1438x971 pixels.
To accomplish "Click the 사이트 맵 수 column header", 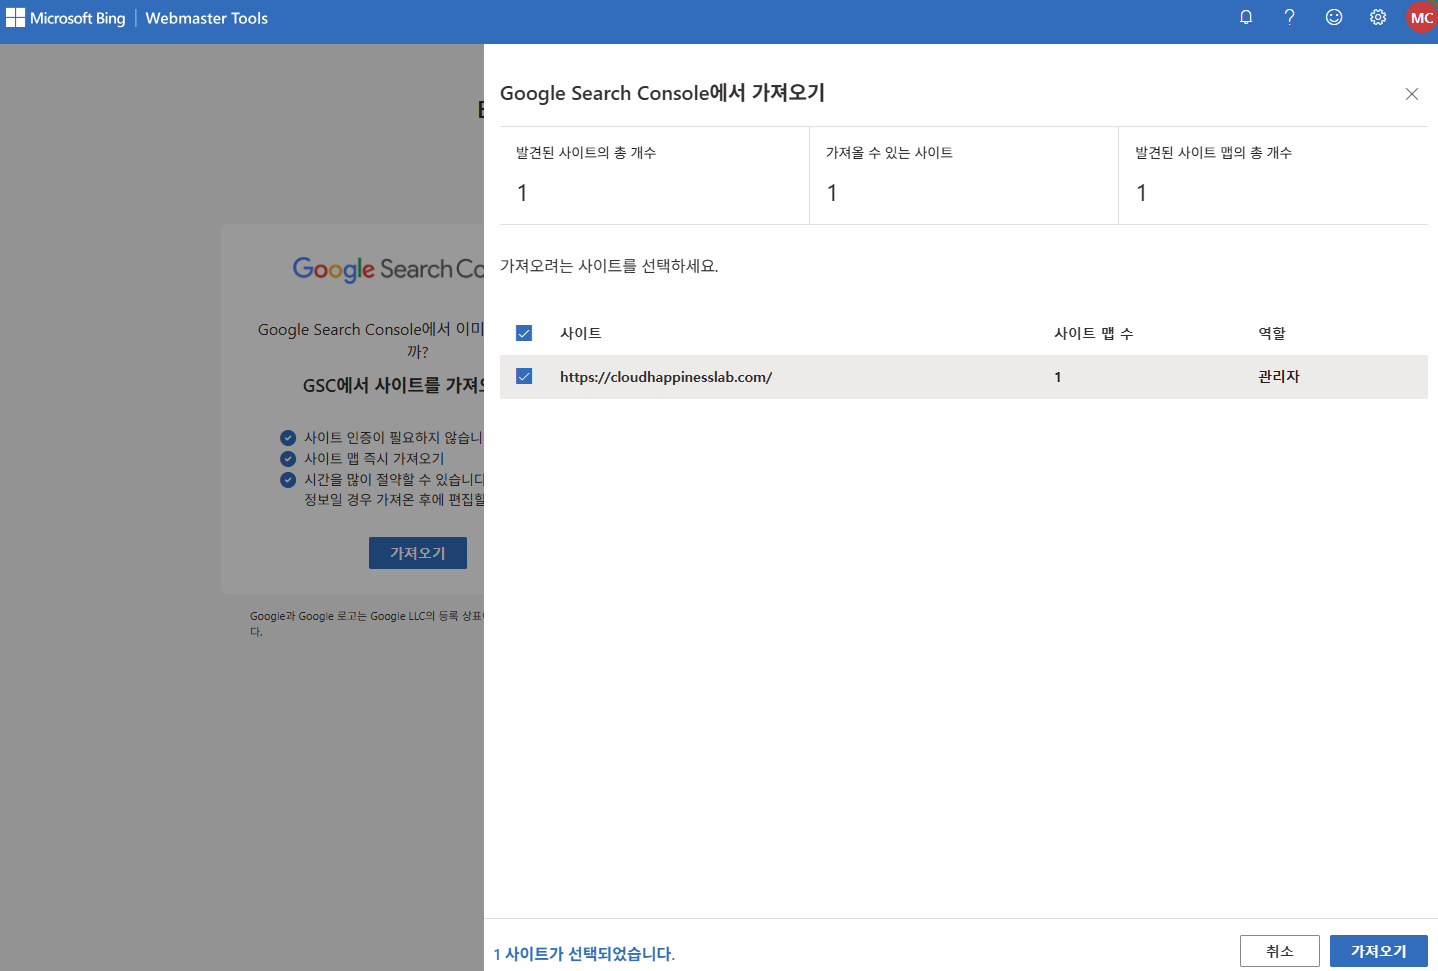I will click(1093, 333).
